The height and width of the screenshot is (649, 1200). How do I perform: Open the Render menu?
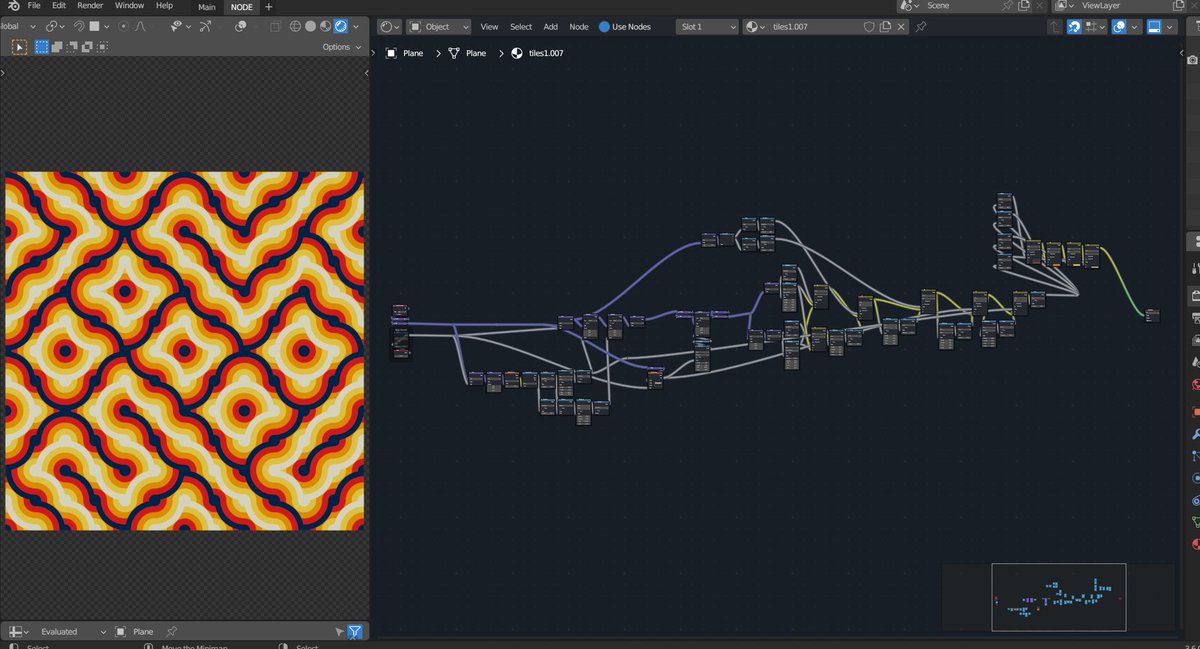click(90, 6)
